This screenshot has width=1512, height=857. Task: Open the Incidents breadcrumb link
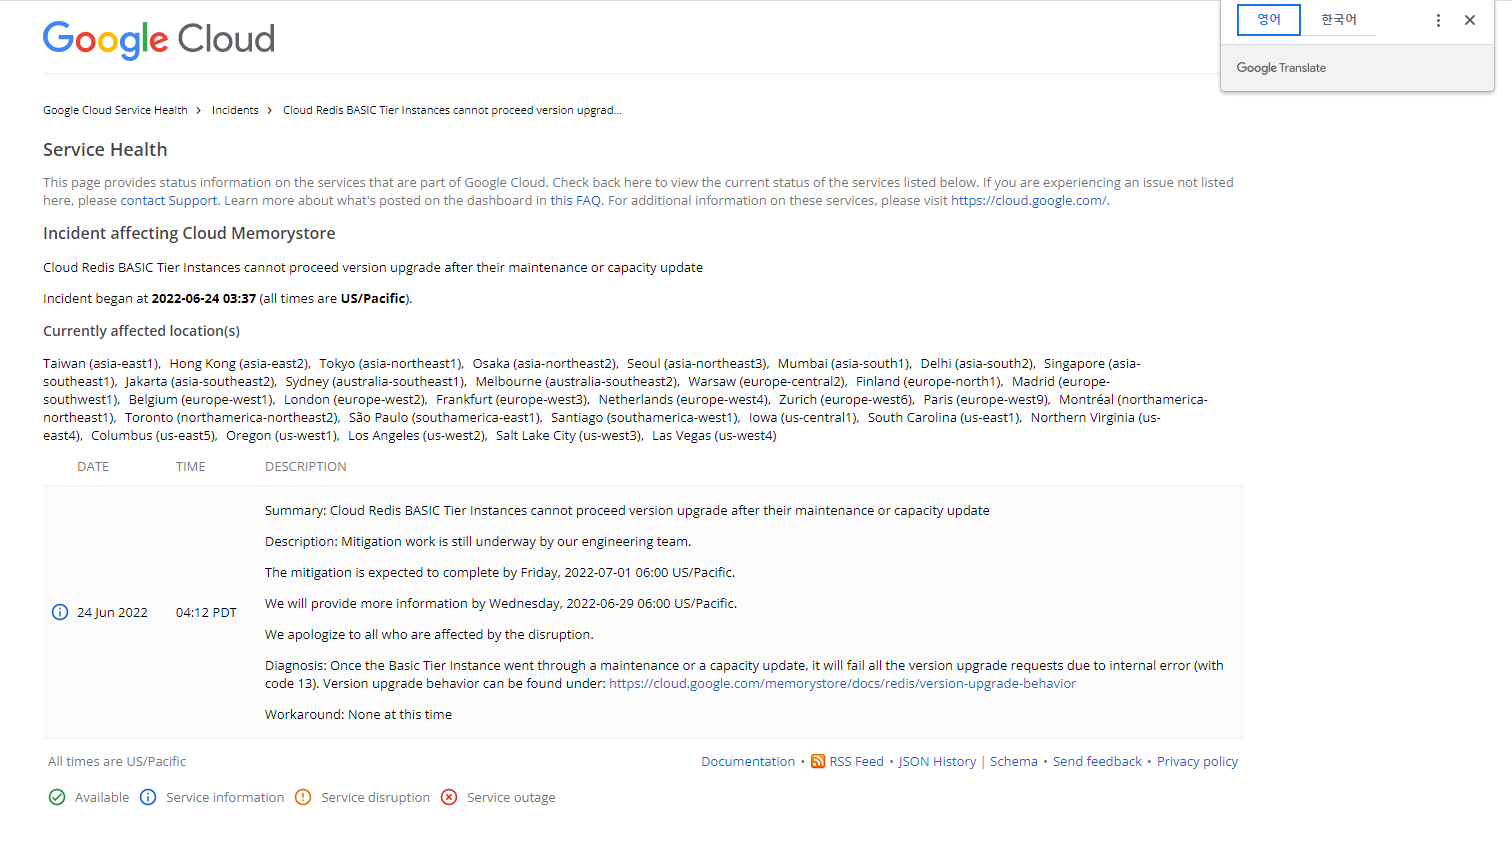[235, 110]
